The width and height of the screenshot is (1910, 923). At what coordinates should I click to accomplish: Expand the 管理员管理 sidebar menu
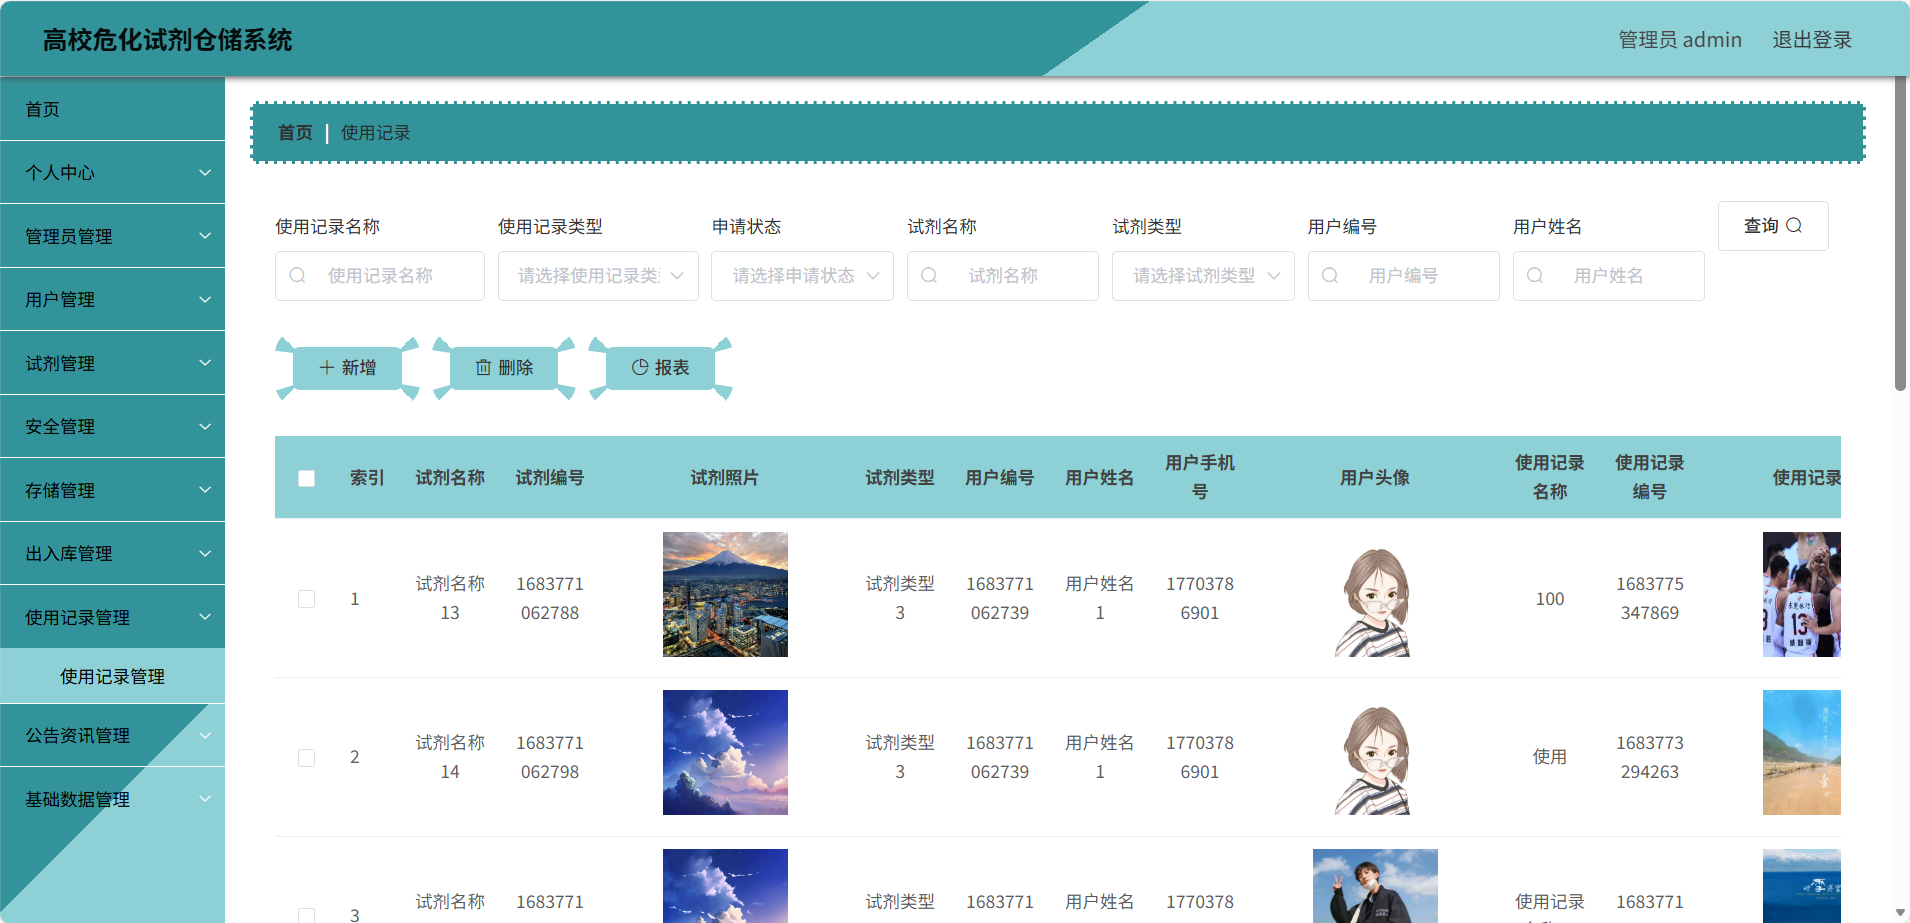click(x=112, y=236)
